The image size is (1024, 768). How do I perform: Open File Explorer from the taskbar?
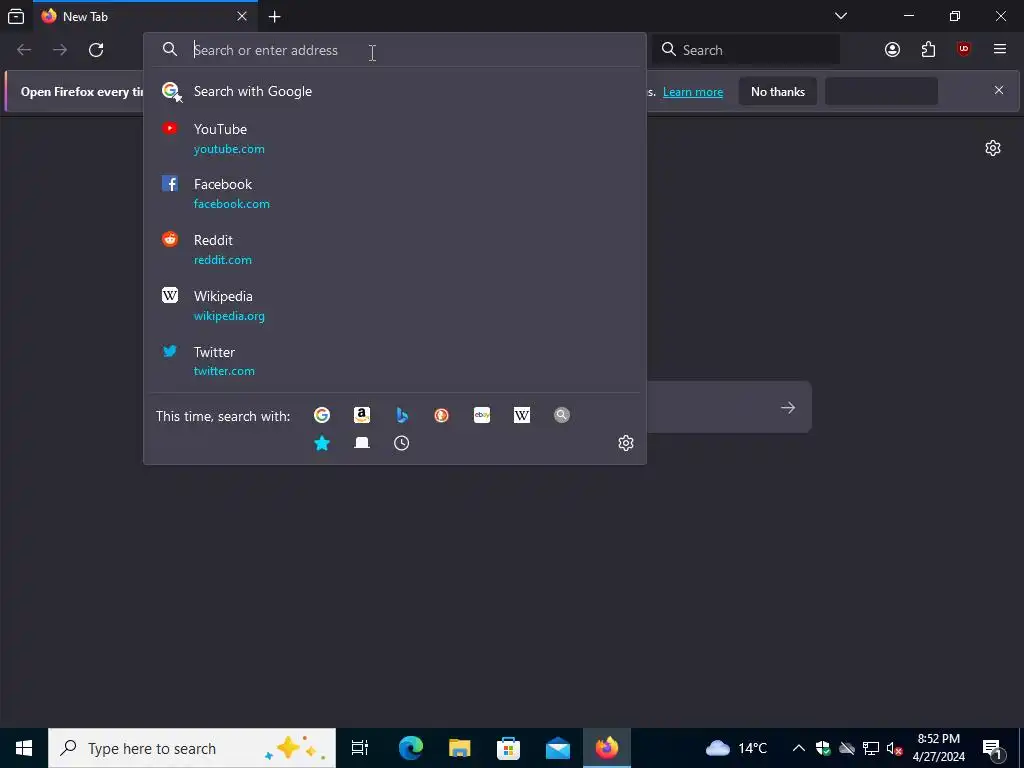460,748
